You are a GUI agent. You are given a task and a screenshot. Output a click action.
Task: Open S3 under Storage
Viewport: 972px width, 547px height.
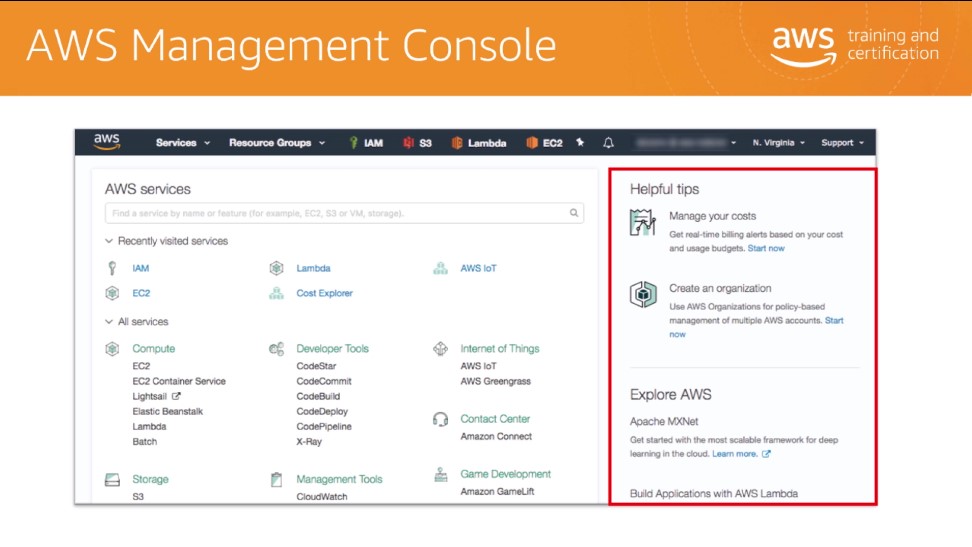(138, 497)
